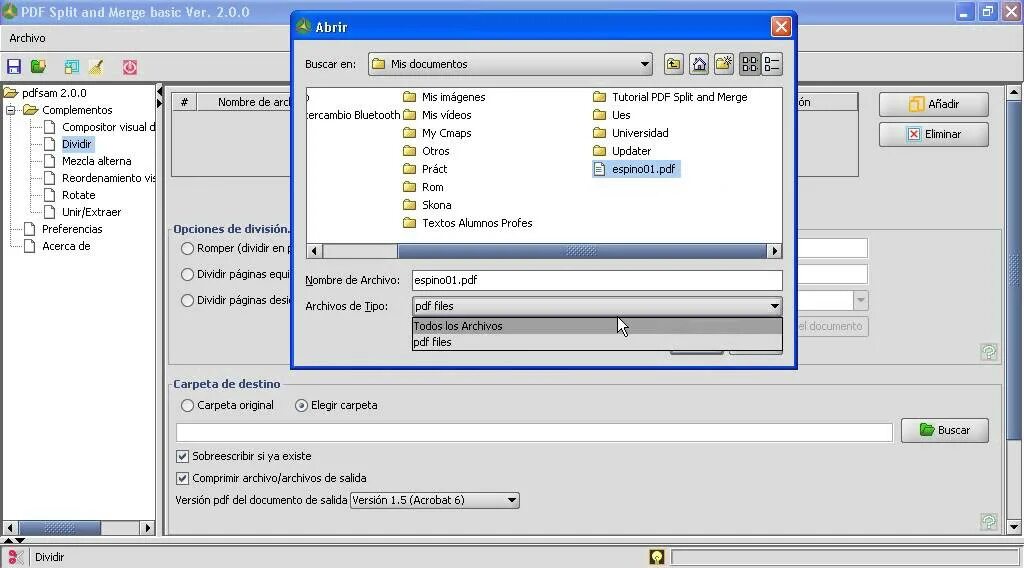Switch to list view in Abrir dialog
Viewport: 1024px width, 568px height.
(x=750, y=64)
